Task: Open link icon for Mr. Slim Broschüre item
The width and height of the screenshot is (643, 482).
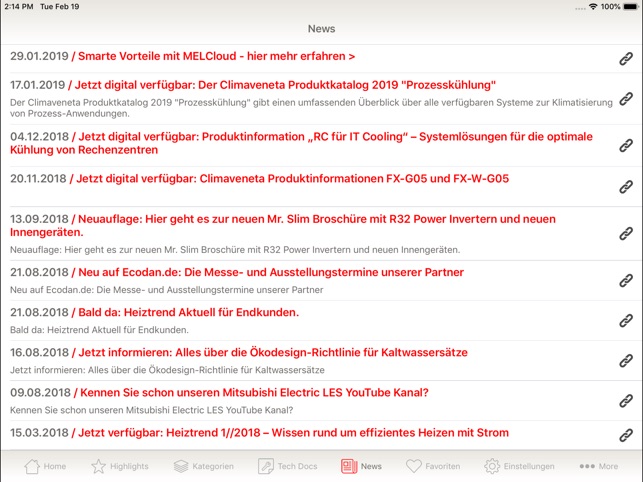Action: coord(626,233)
